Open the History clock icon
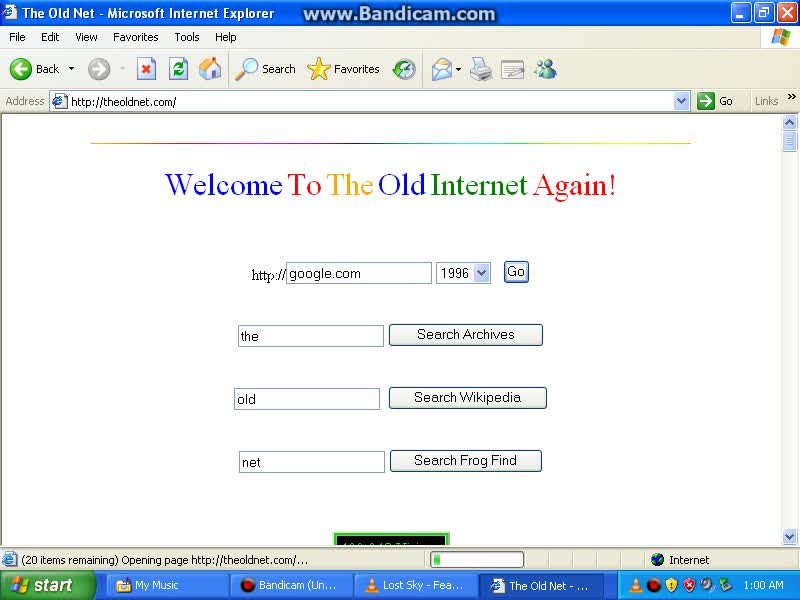This screenshot has width=800, height=600. tap(404, 69)
